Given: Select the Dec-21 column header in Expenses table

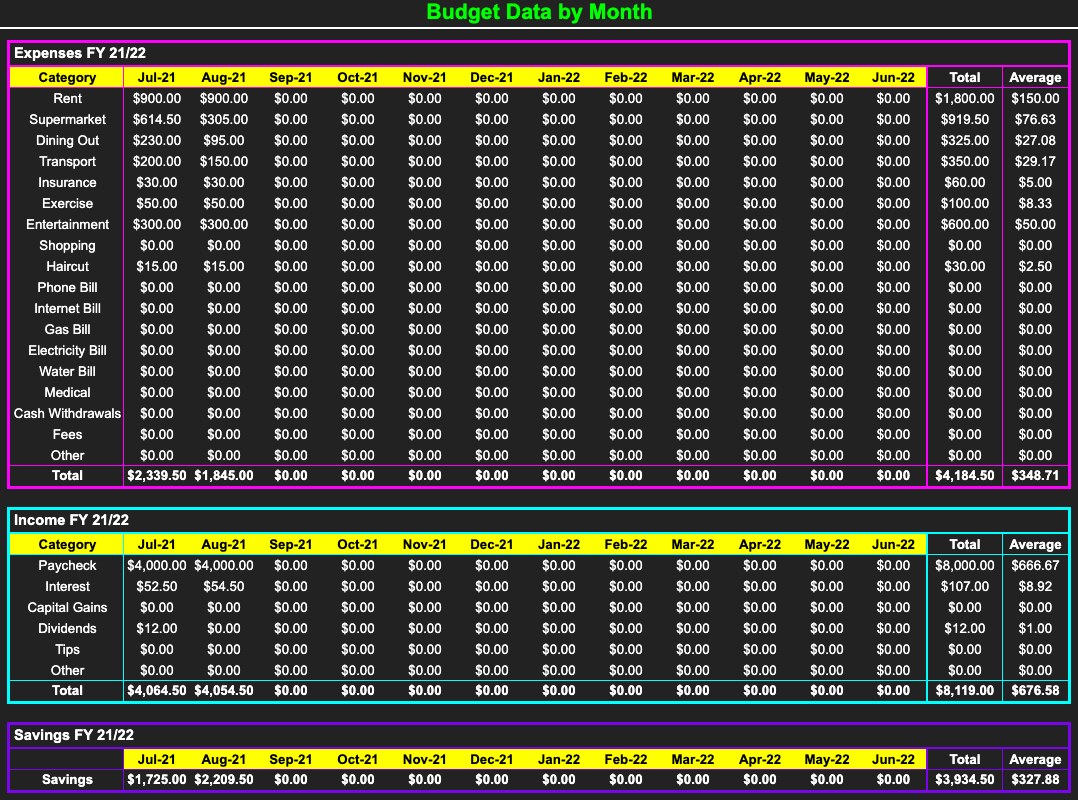Looking at the screenshot, I should [491, 77].
